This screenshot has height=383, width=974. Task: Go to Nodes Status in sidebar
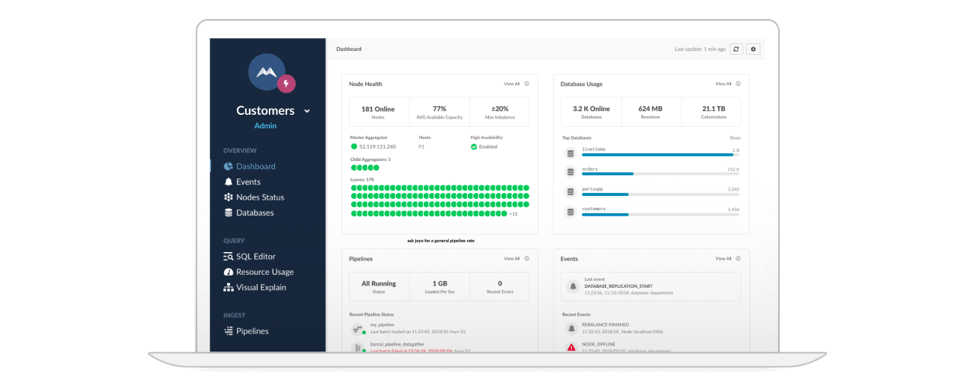click(254, 197)
